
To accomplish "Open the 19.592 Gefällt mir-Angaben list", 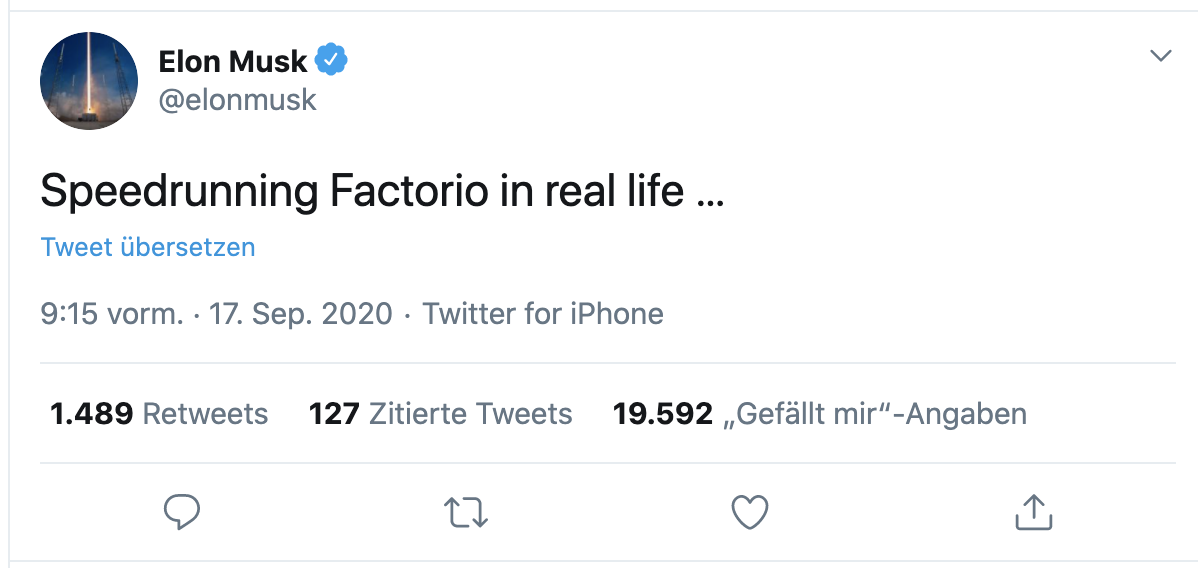I will [819, 413].
